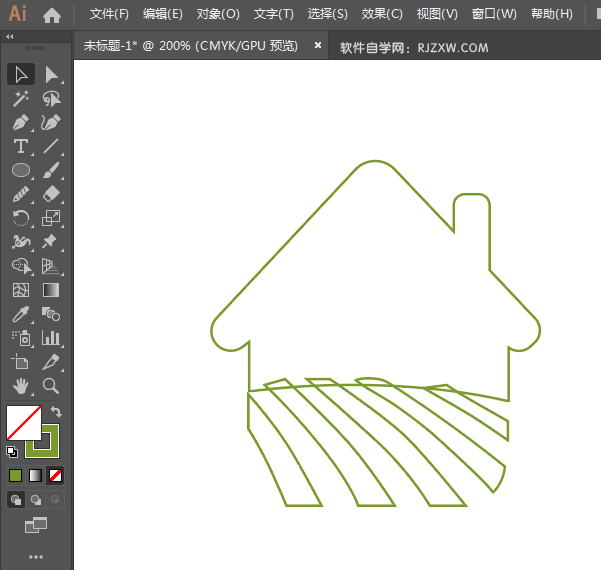Change Screen Mode
601x570 pixels.
(36, 525)
